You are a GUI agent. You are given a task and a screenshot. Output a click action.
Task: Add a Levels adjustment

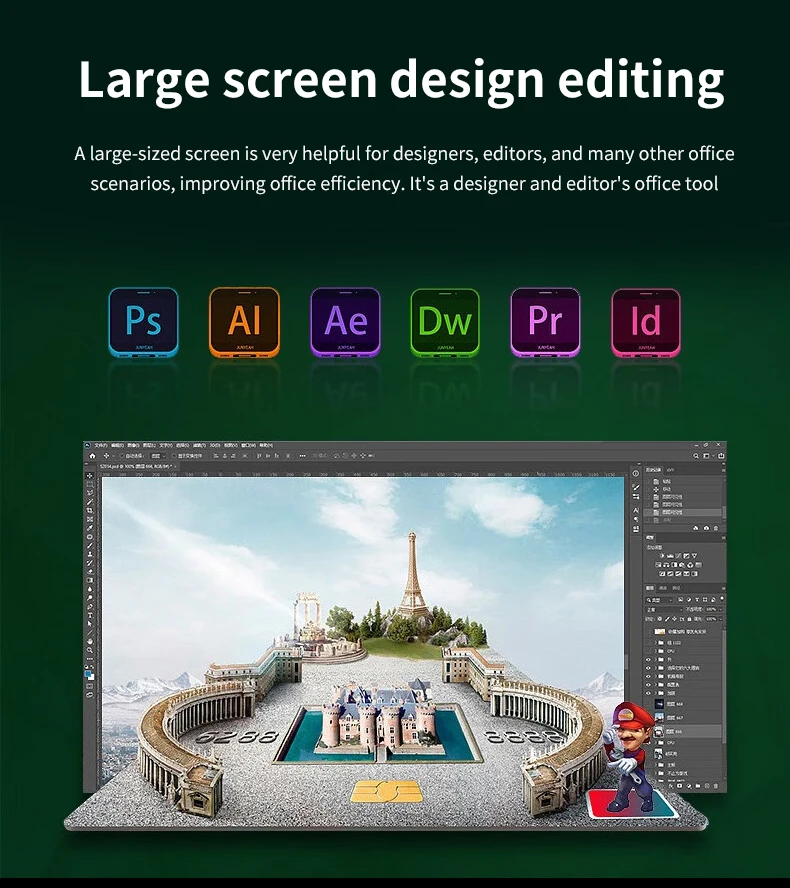670,556
